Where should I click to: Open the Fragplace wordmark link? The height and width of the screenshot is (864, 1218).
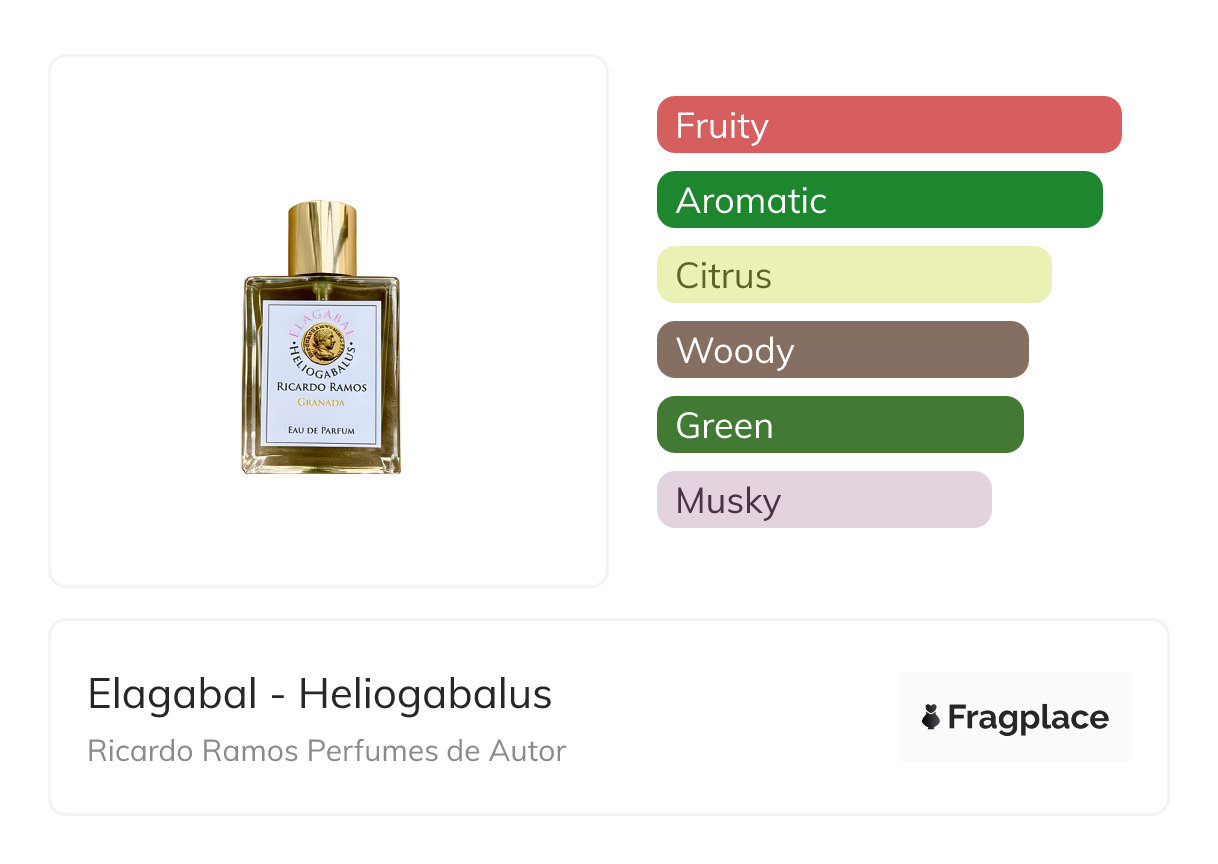[x=1028, y=718]
